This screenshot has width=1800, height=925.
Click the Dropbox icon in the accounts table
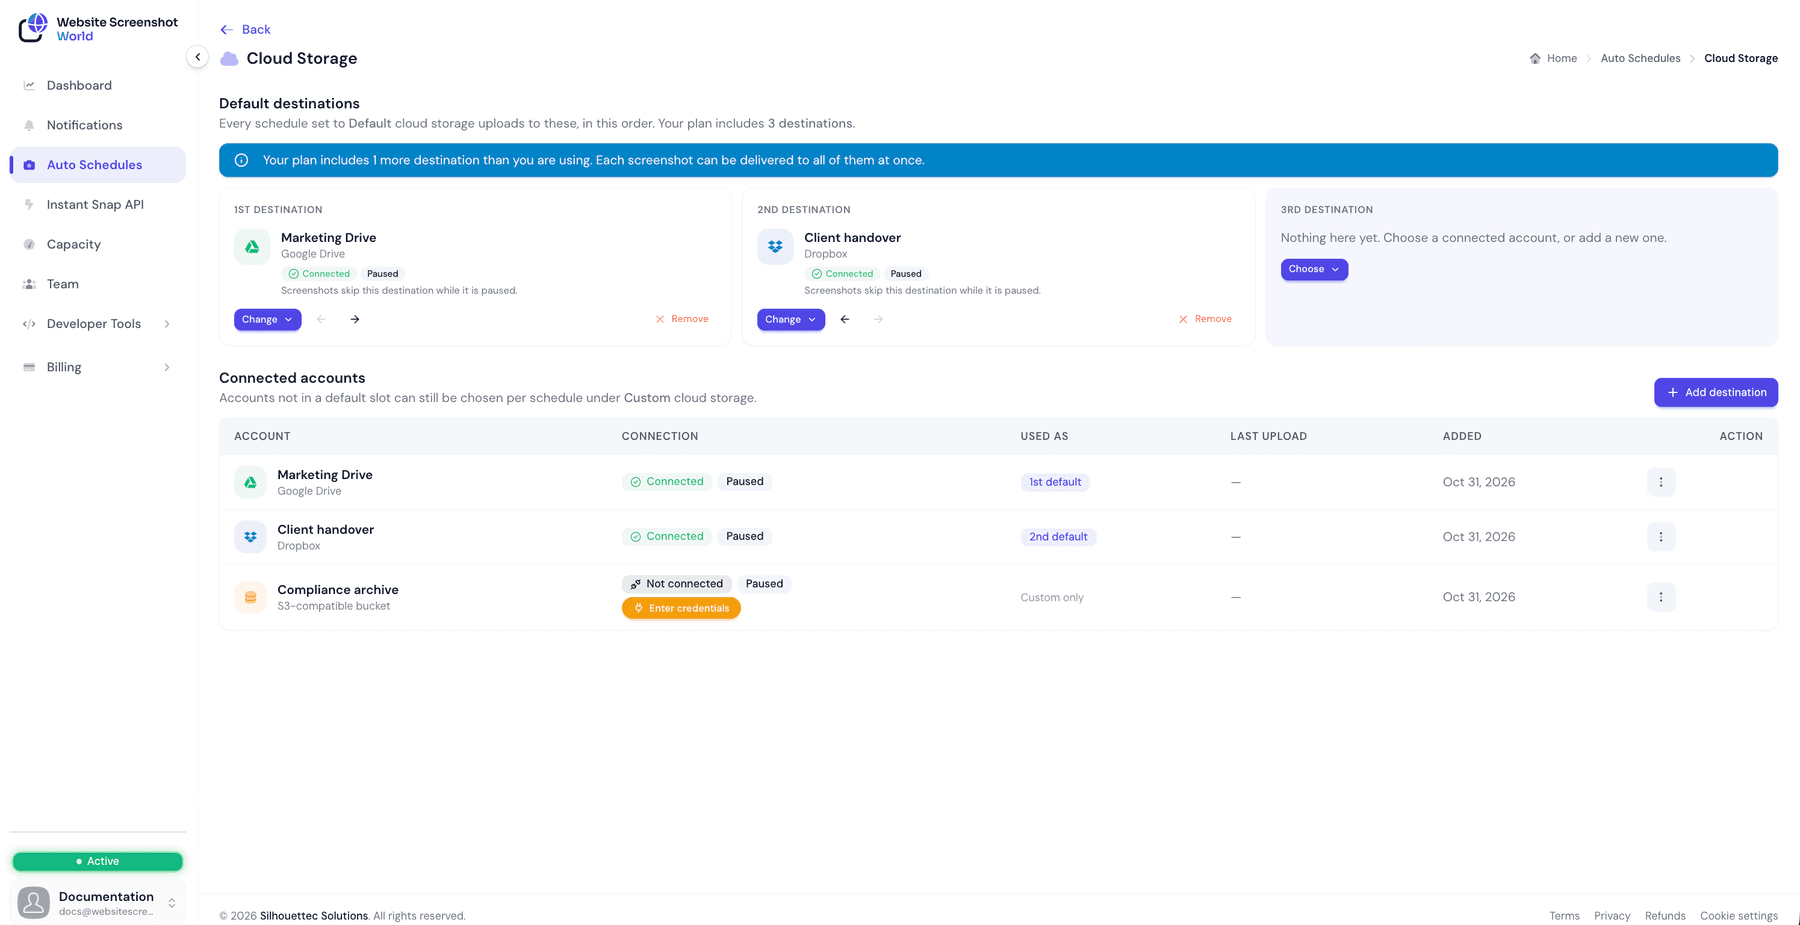tap(250, 537)
